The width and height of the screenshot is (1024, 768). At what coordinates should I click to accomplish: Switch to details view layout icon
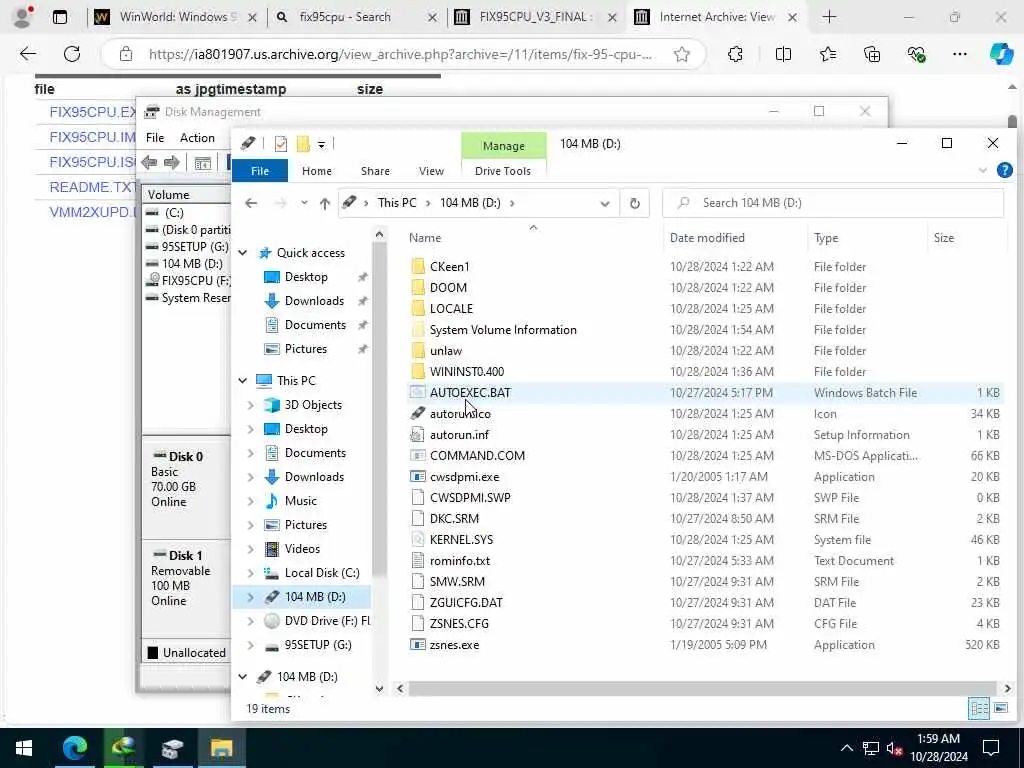(978, 708)
